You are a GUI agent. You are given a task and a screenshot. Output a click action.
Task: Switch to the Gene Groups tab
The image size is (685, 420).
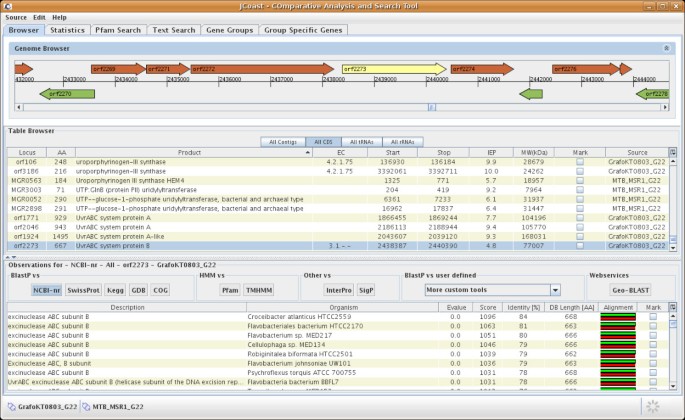pos(229,30)
